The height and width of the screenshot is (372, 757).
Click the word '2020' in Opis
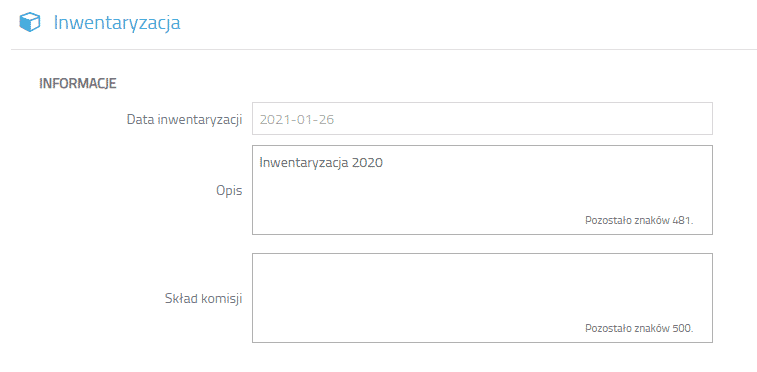tap(367, 163)
